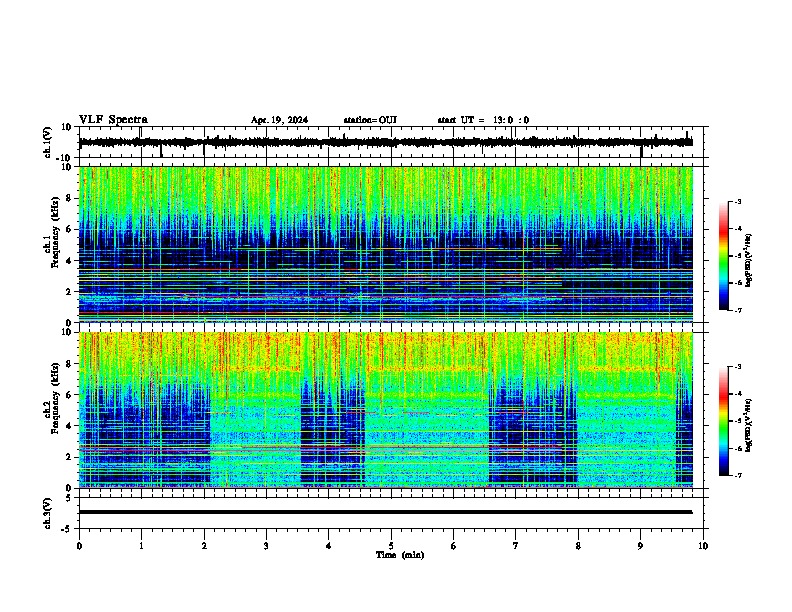The width and height of the screenshot is (792, 612).
Task: Click the 'VLF Spectra' title text
Action: (x=113, y=120)
